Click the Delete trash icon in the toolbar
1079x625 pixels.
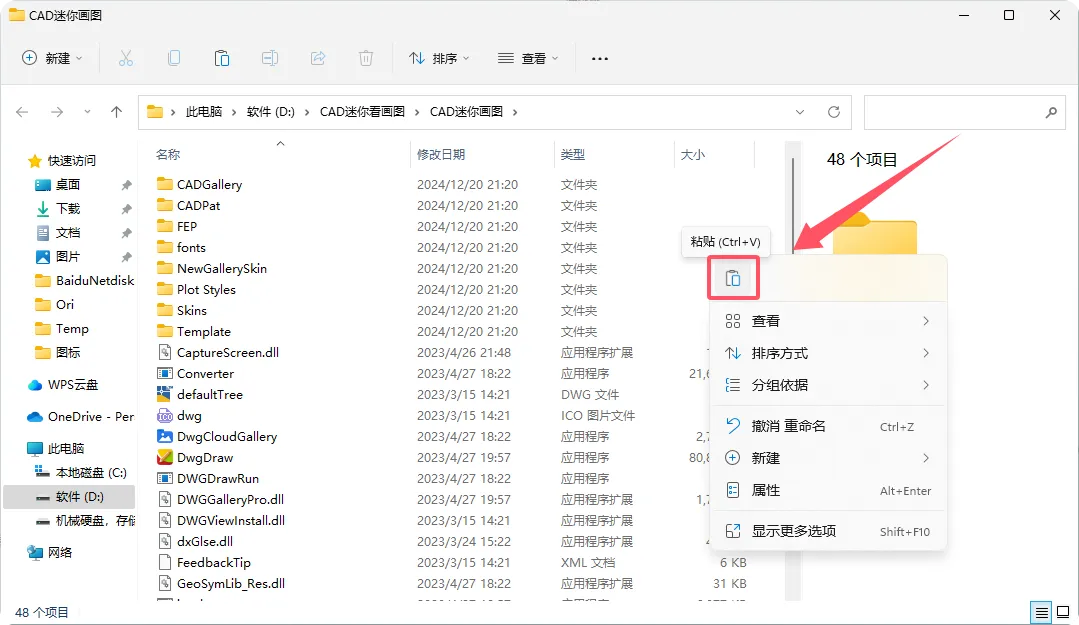click(x=366, y=59)
